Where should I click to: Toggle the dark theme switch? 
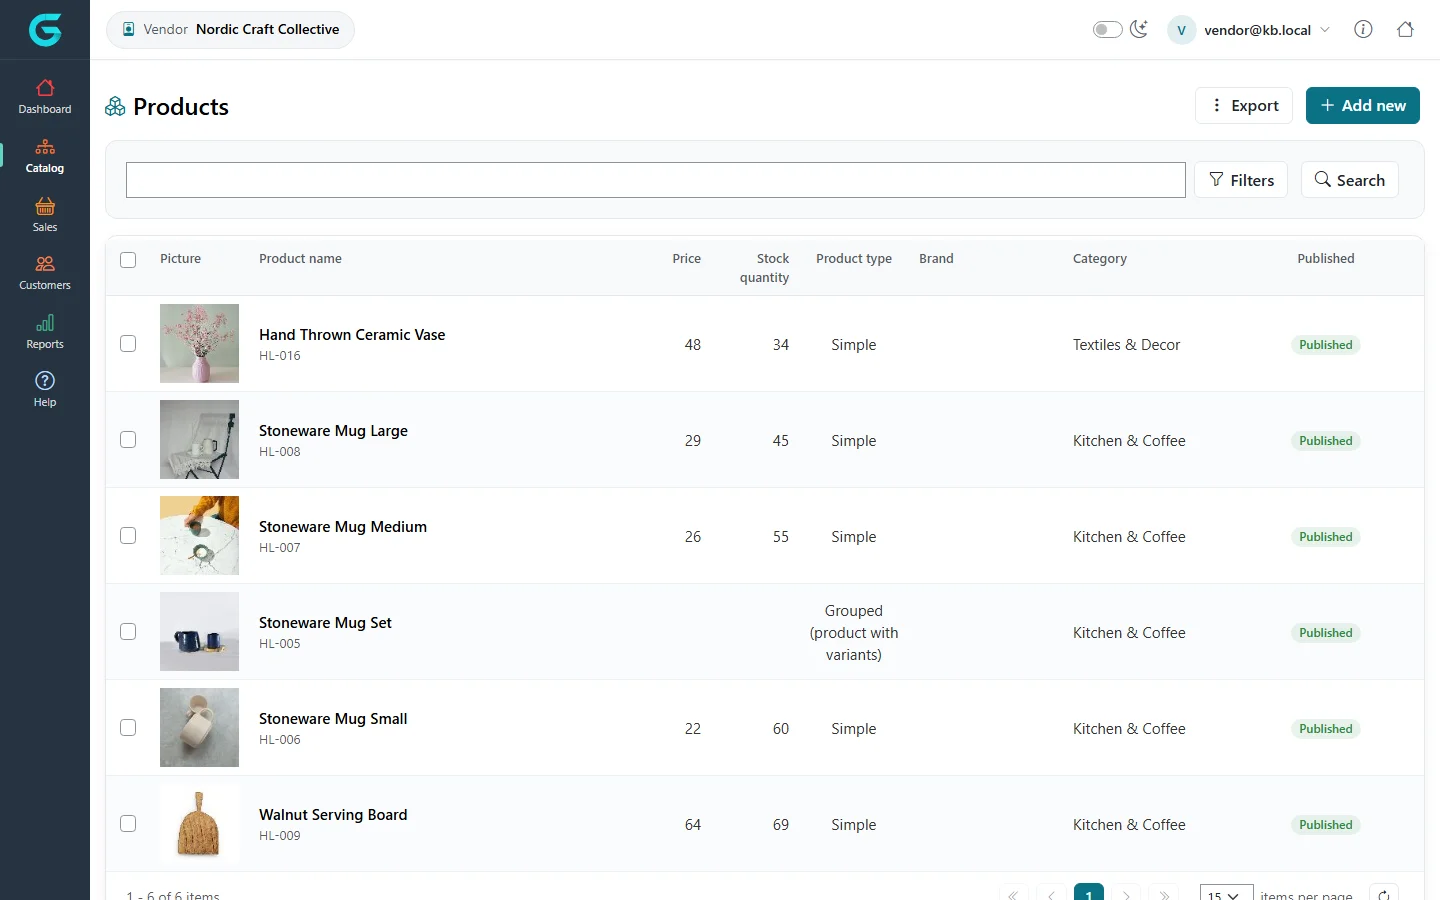1107,29
